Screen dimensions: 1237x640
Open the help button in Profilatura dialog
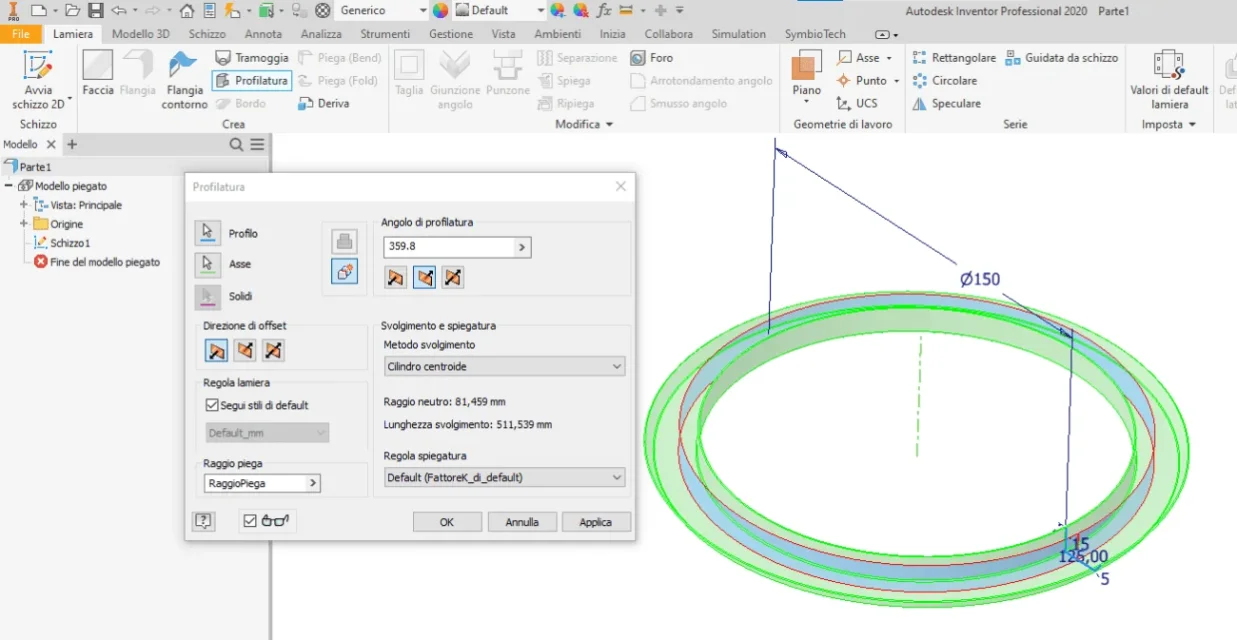[x=203, y=521]
